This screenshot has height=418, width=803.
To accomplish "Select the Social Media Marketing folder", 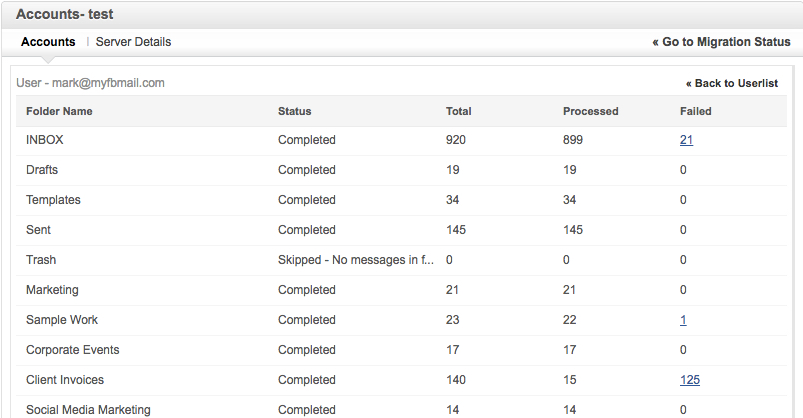I will (x=88, y=409).
